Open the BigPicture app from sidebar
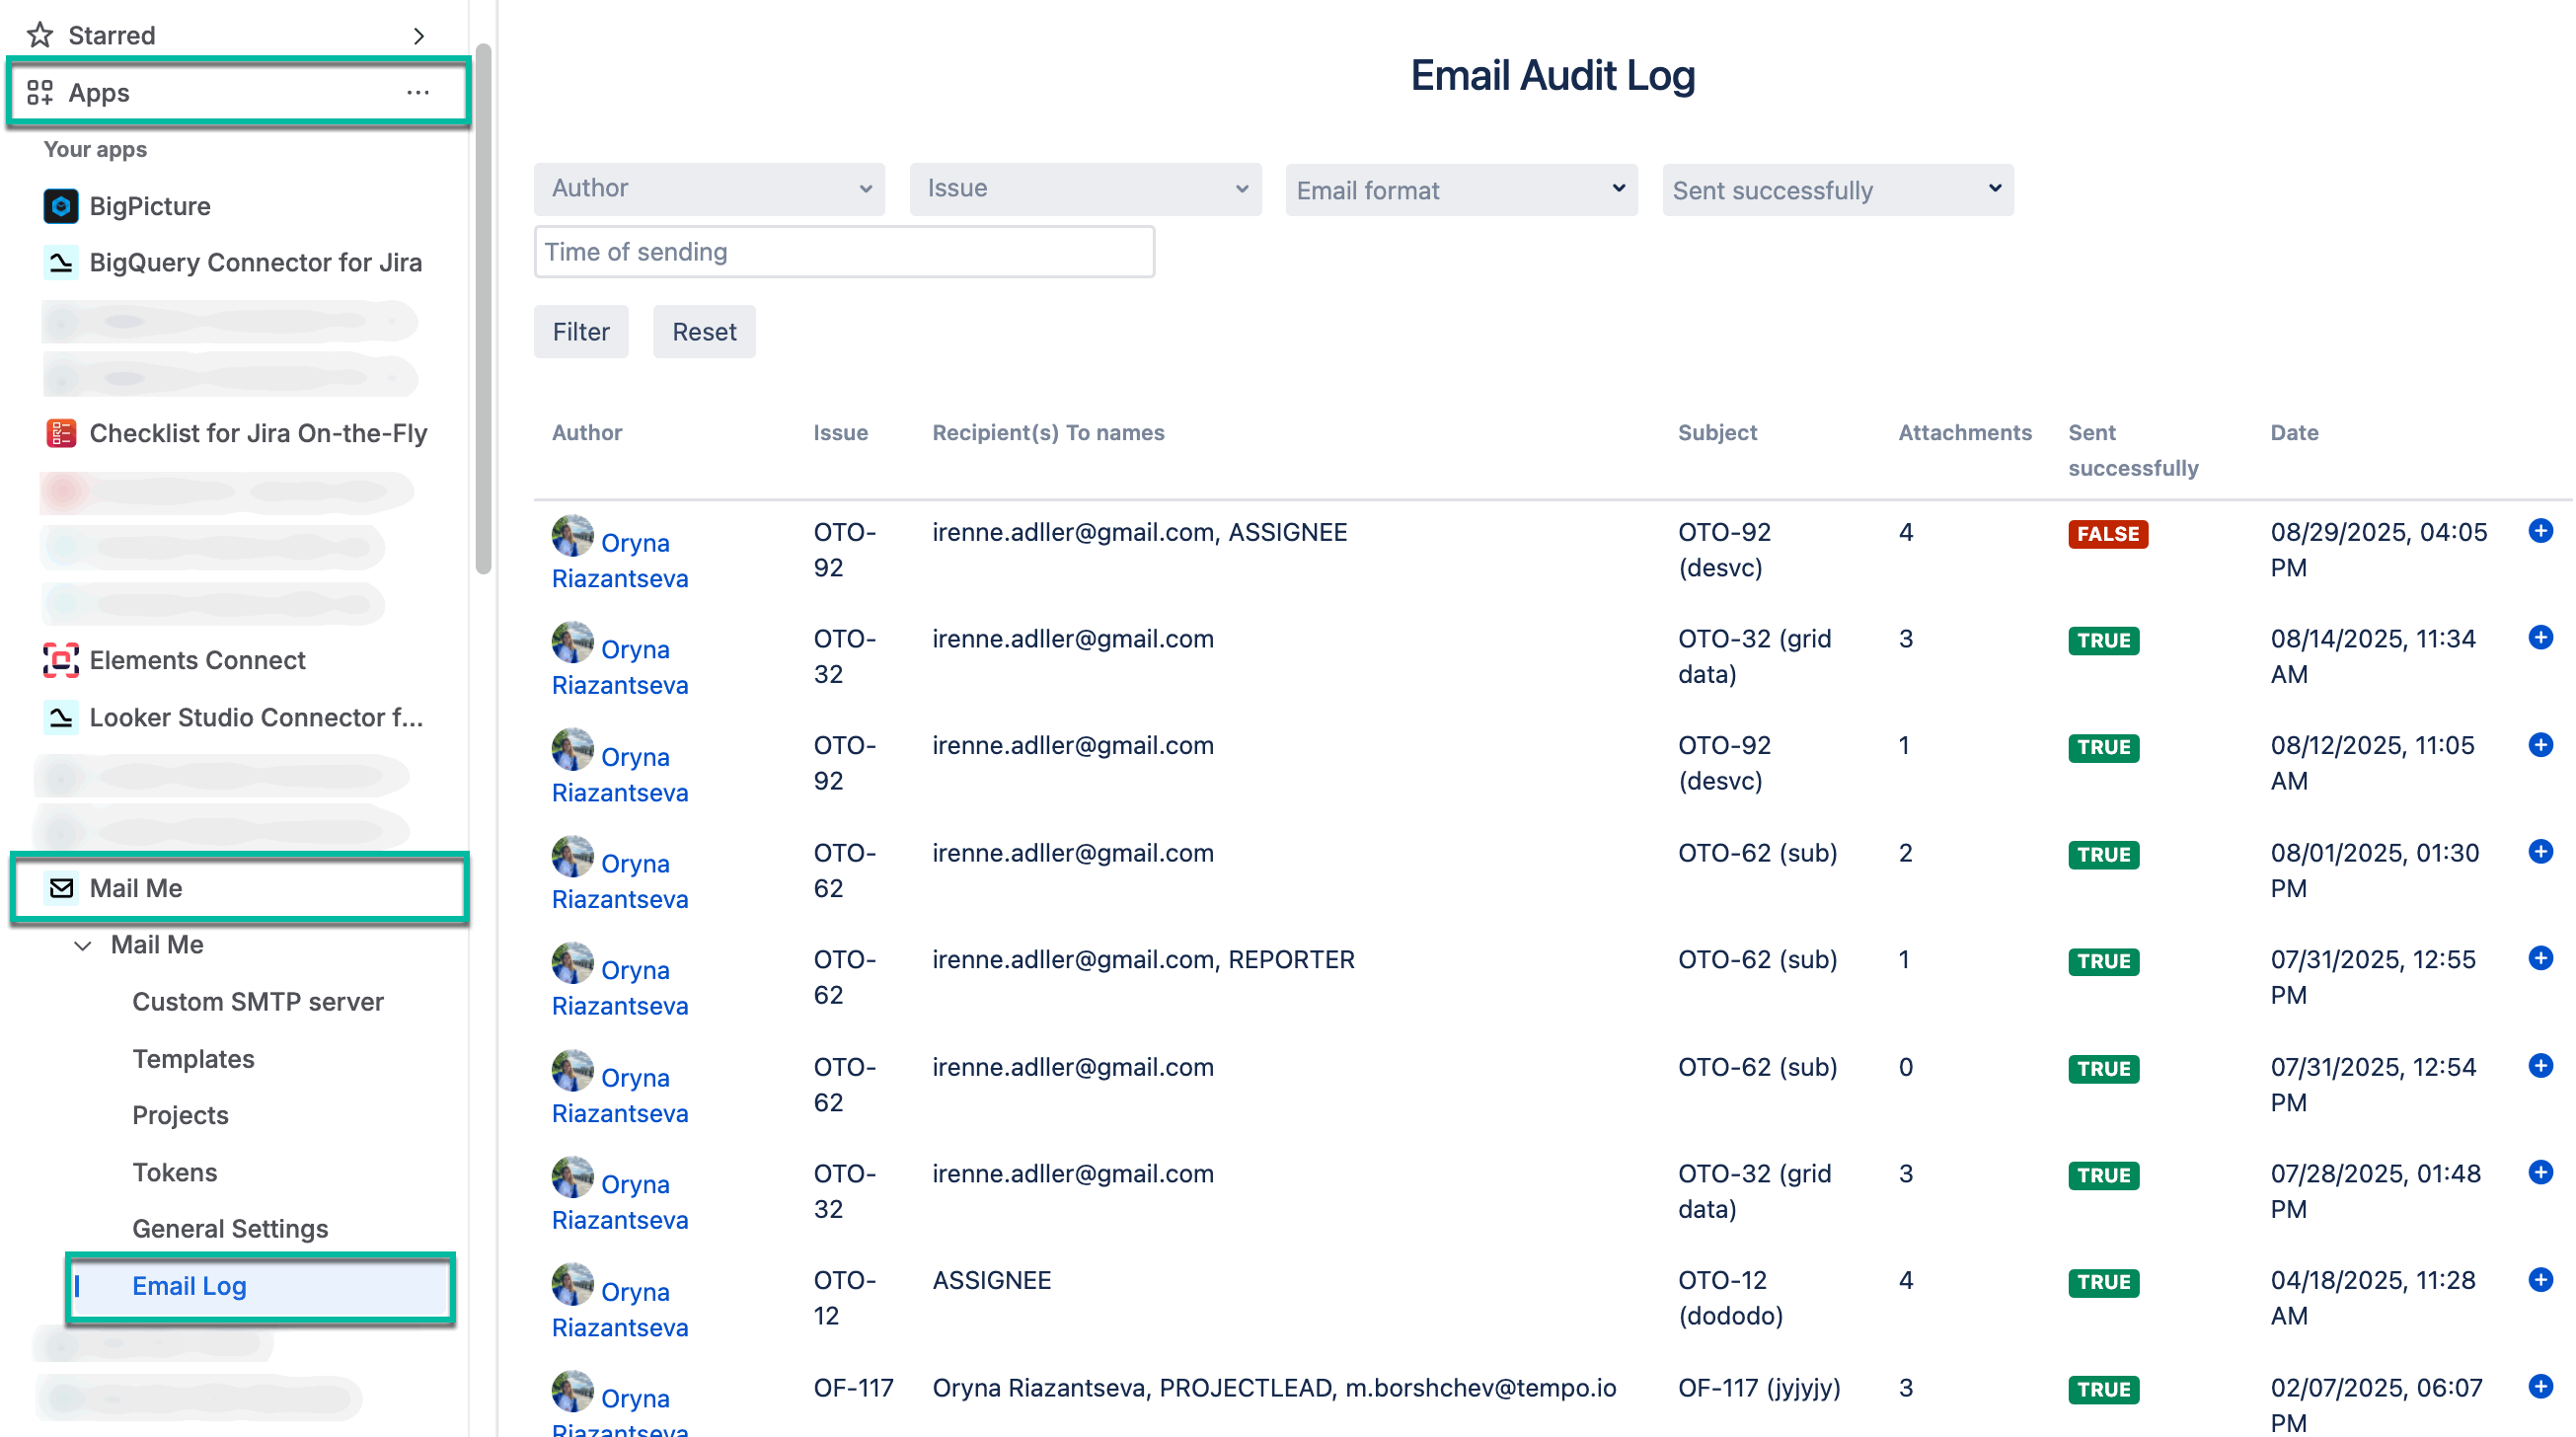Screen dimensions: 2576x1437 (x=61, y=206)
